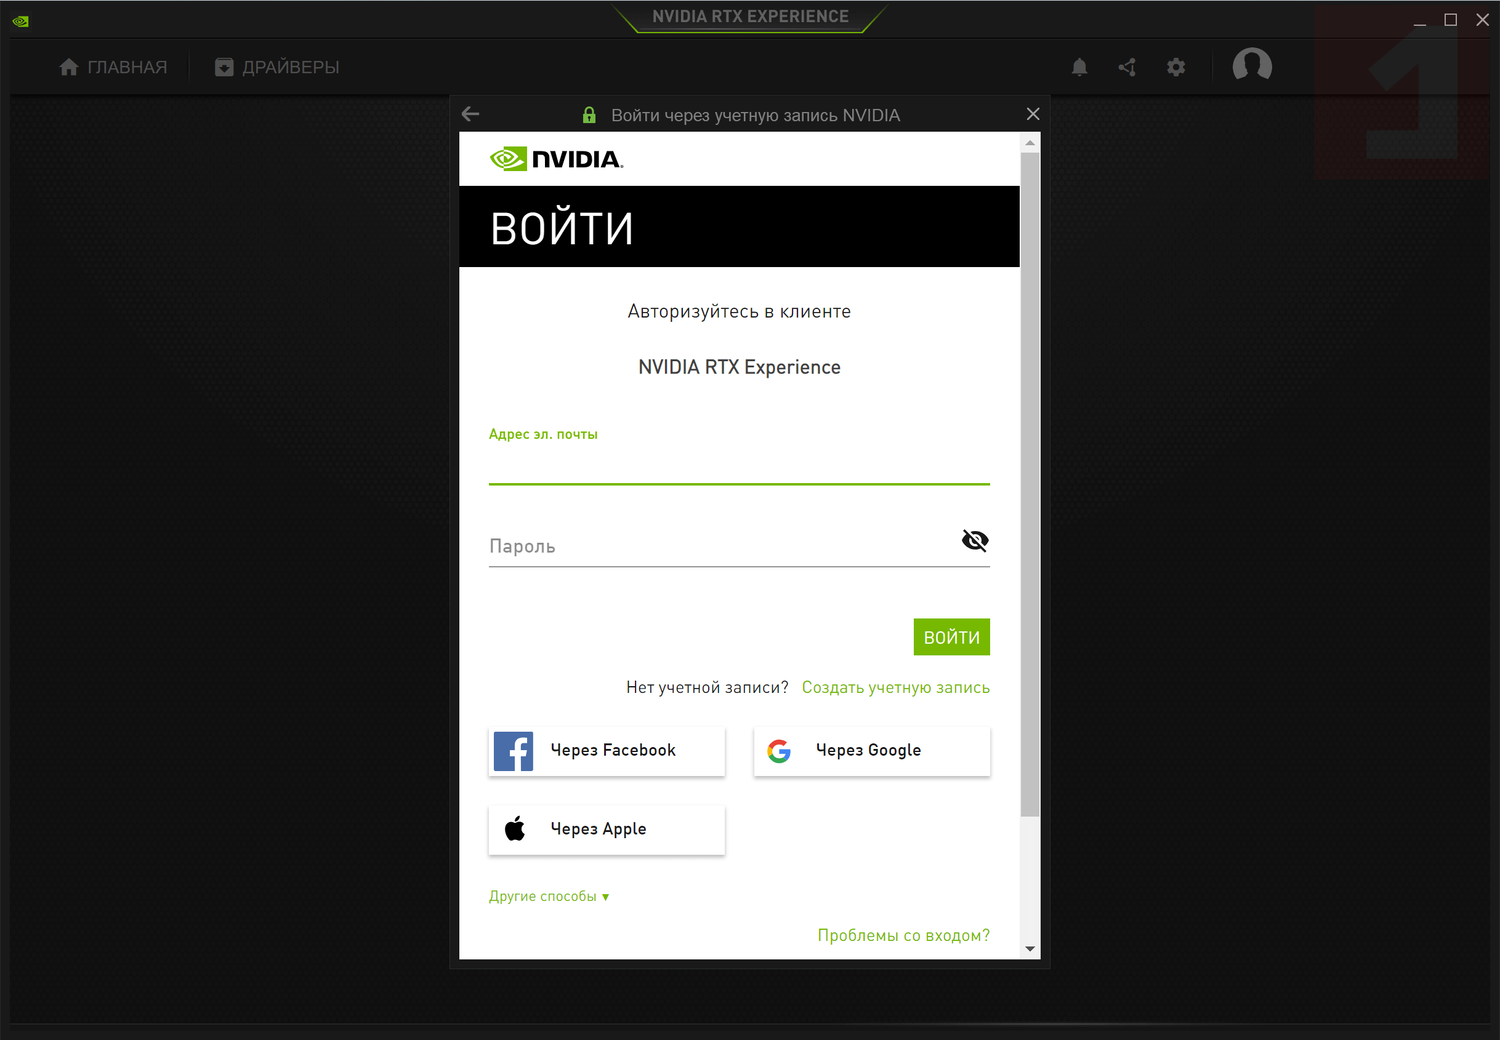Sign in Через Facebook

coord(607,751)
